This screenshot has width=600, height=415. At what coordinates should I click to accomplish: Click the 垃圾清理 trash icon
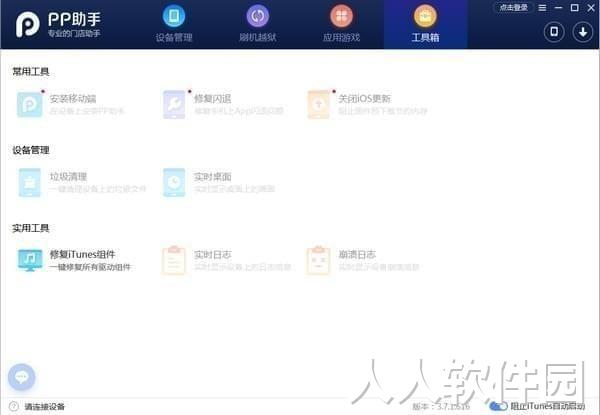click(x=29, y=182)
